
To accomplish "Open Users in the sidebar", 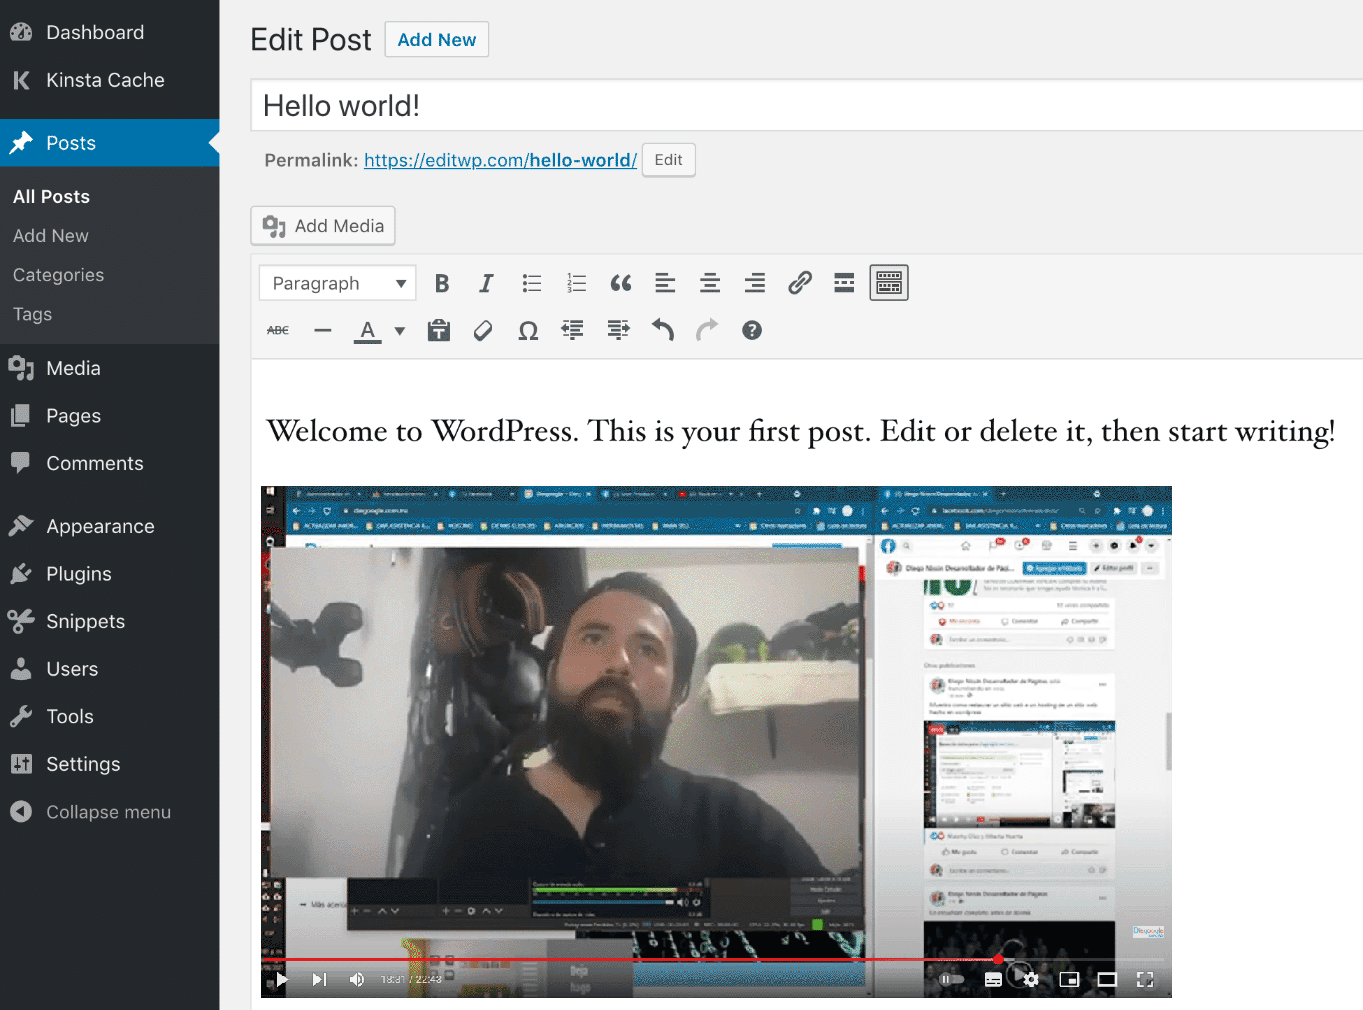I will point(109,669).
